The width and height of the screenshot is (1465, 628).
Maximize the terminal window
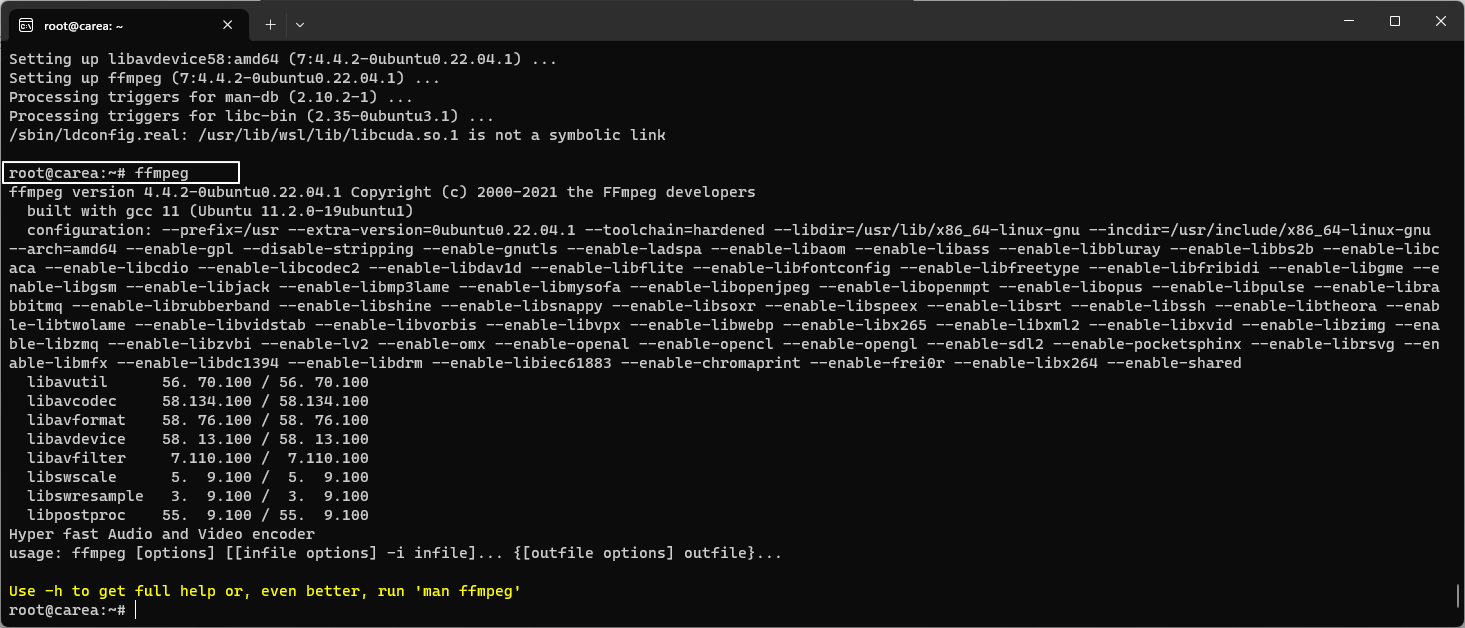tap(1393, 21)
